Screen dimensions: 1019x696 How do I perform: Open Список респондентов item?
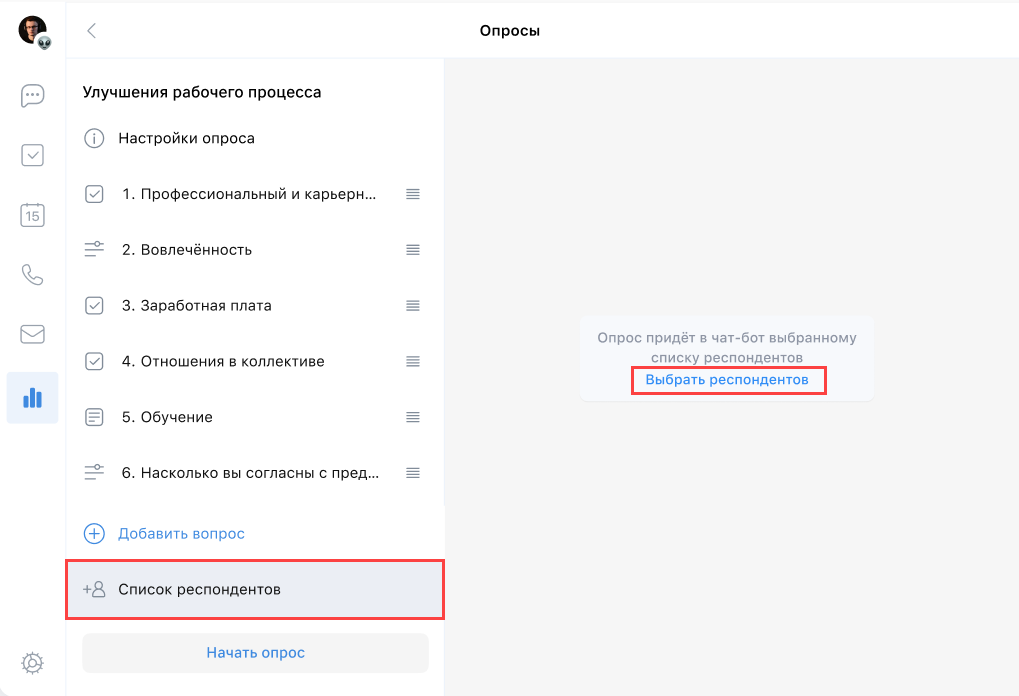[x=199, y=589]
